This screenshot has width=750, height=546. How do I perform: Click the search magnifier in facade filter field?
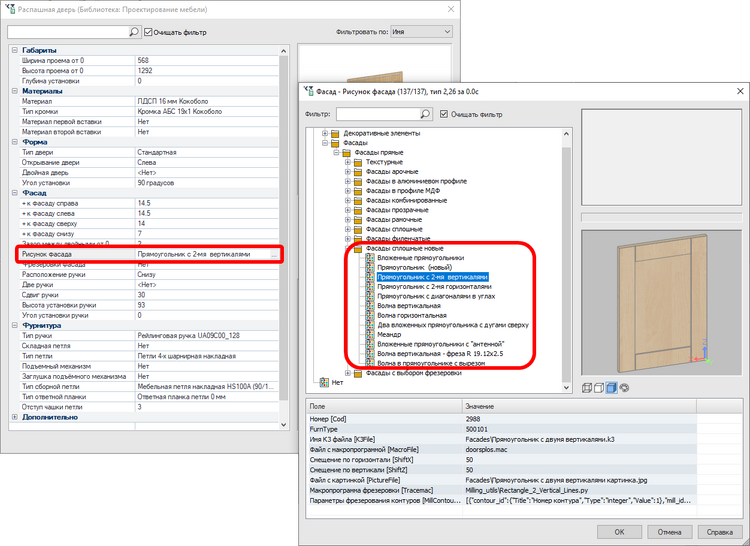coord(425,114)
